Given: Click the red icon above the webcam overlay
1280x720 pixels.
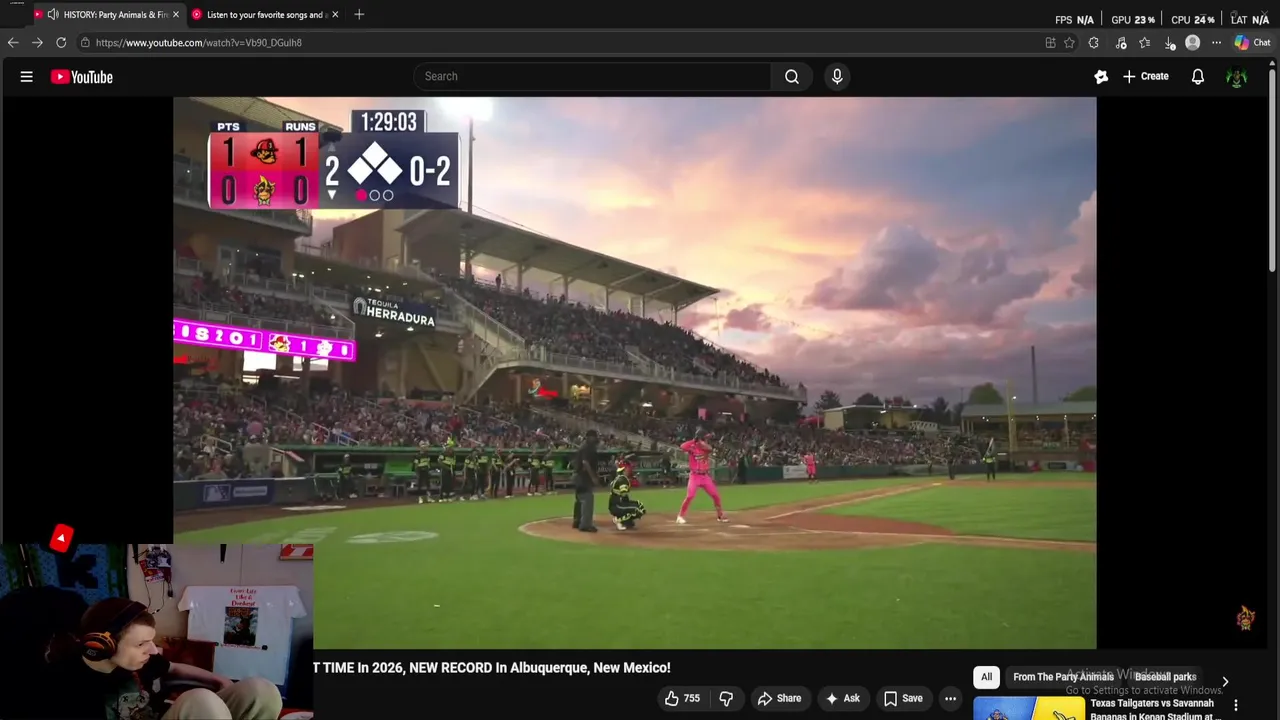Looking at the screenshot, I should pos(61,538).
